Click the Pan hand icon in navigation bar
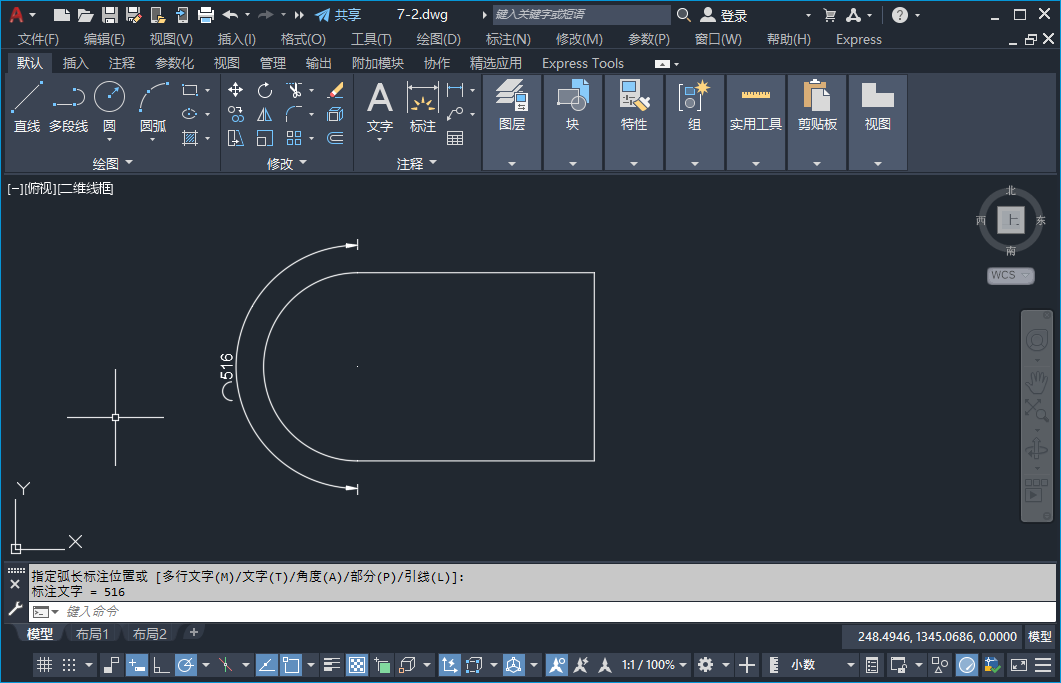Screen dimensions: 1061x683 pyautogui.click(x=1036, y=381)
